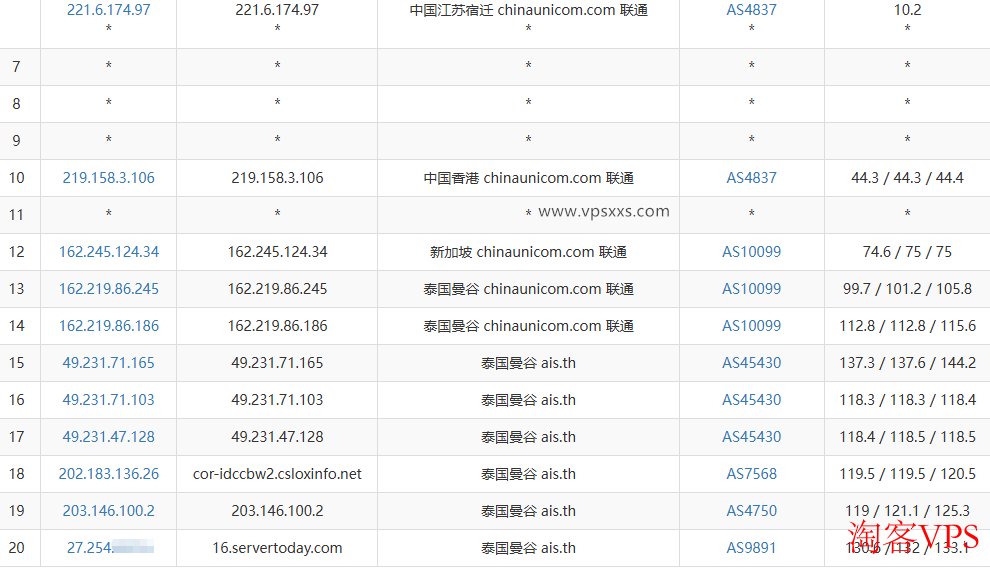Open the 49.231.71.165 IP link
Image resolution: width=990 pixels, height=569 pixels.
tap(108, 363)
